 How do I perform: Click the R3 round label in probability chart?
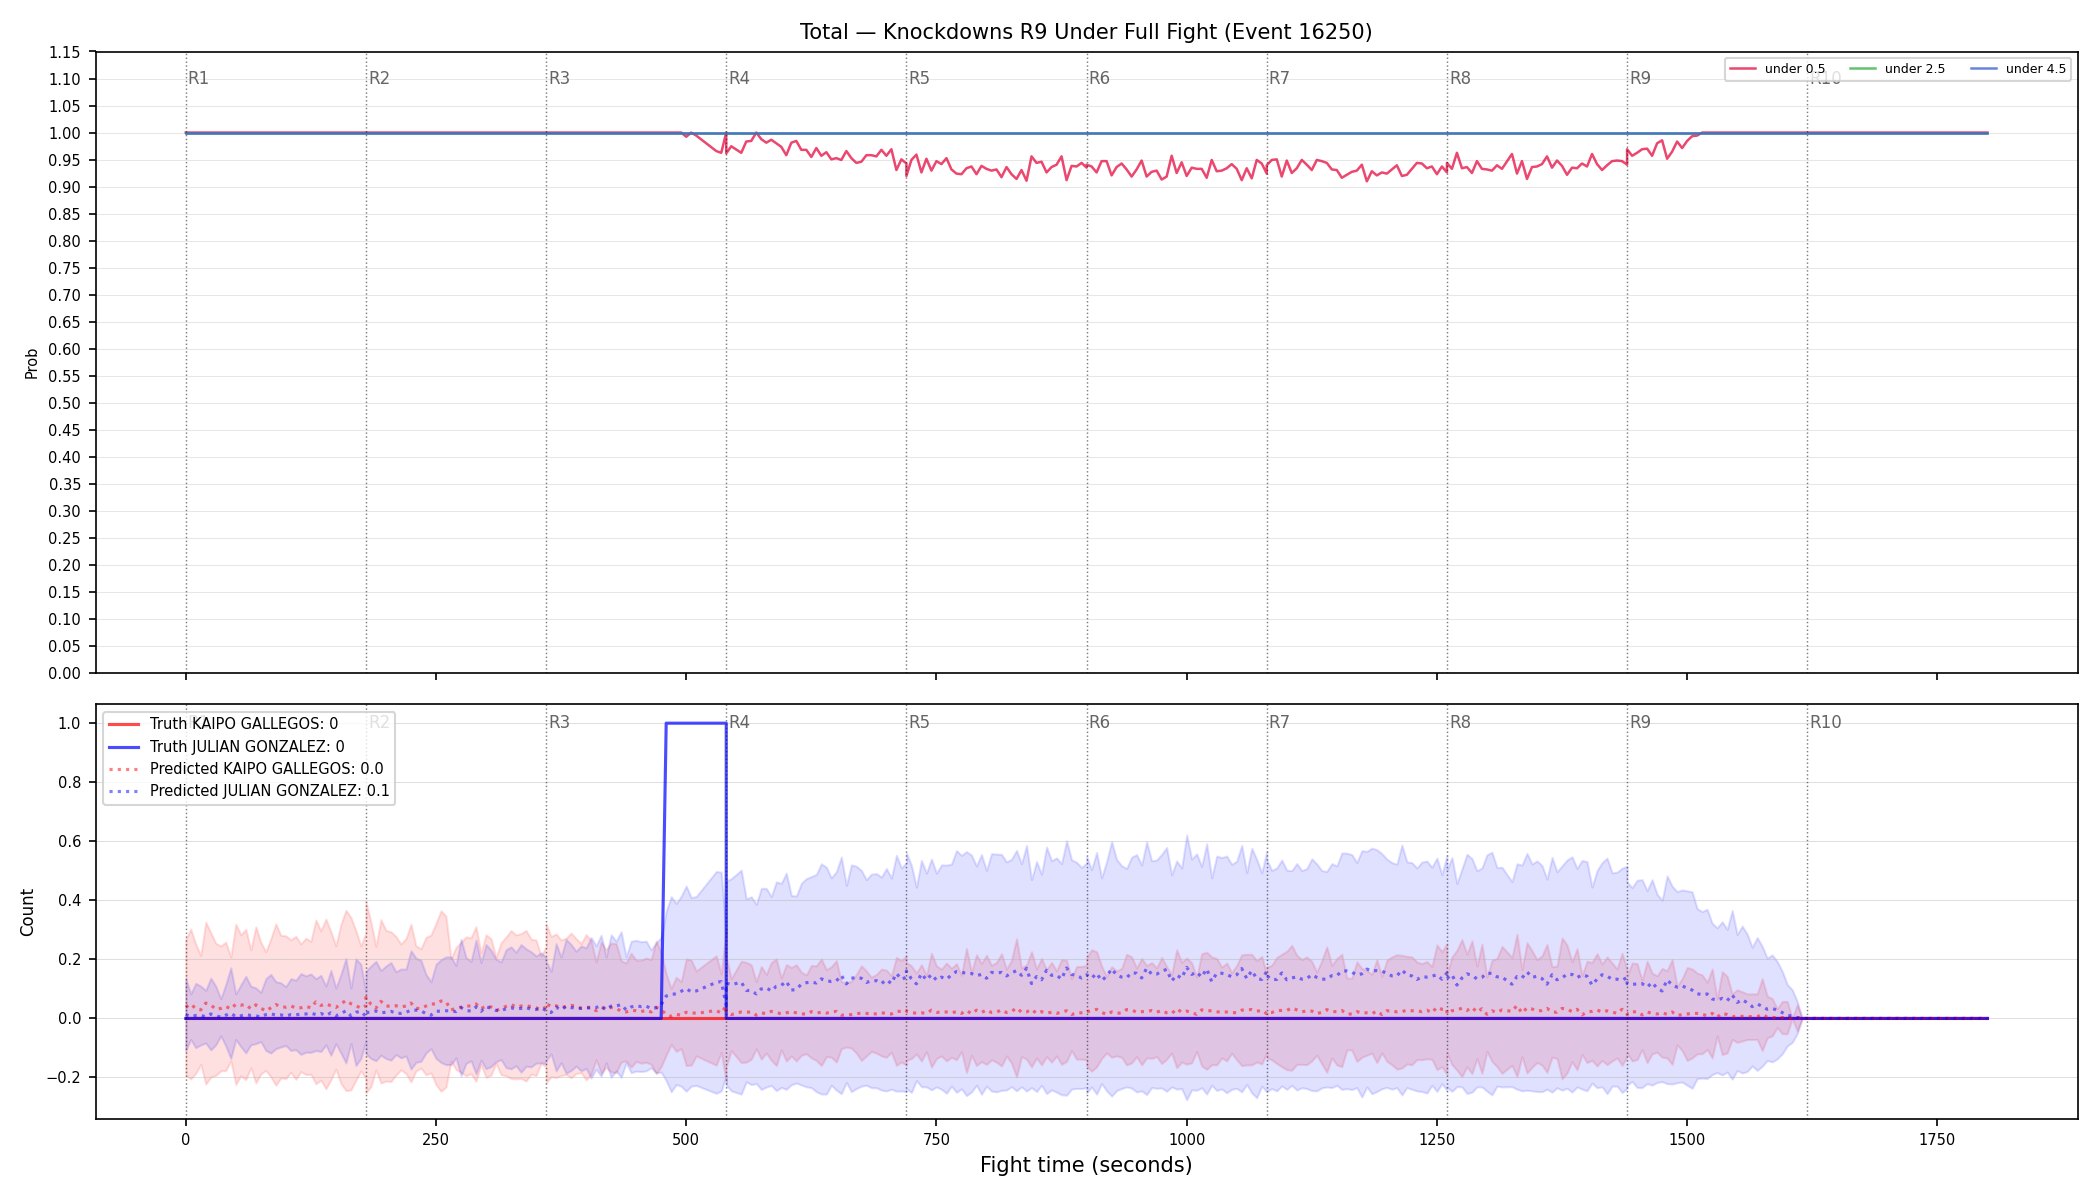pyautogui.click(x=559, y=78)
